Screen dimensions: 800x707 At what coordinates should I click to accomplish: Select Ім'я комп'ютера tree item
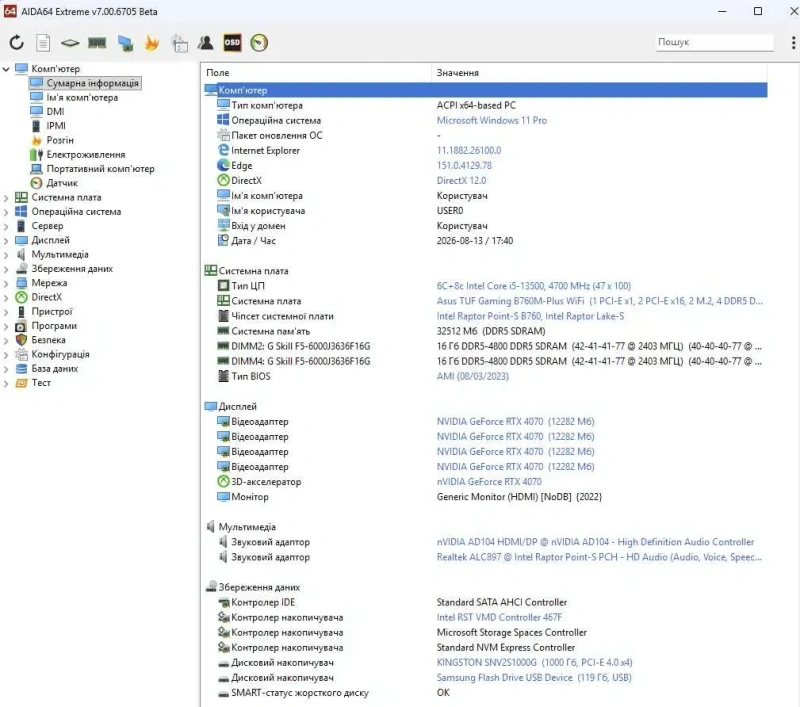click(82, 97)
